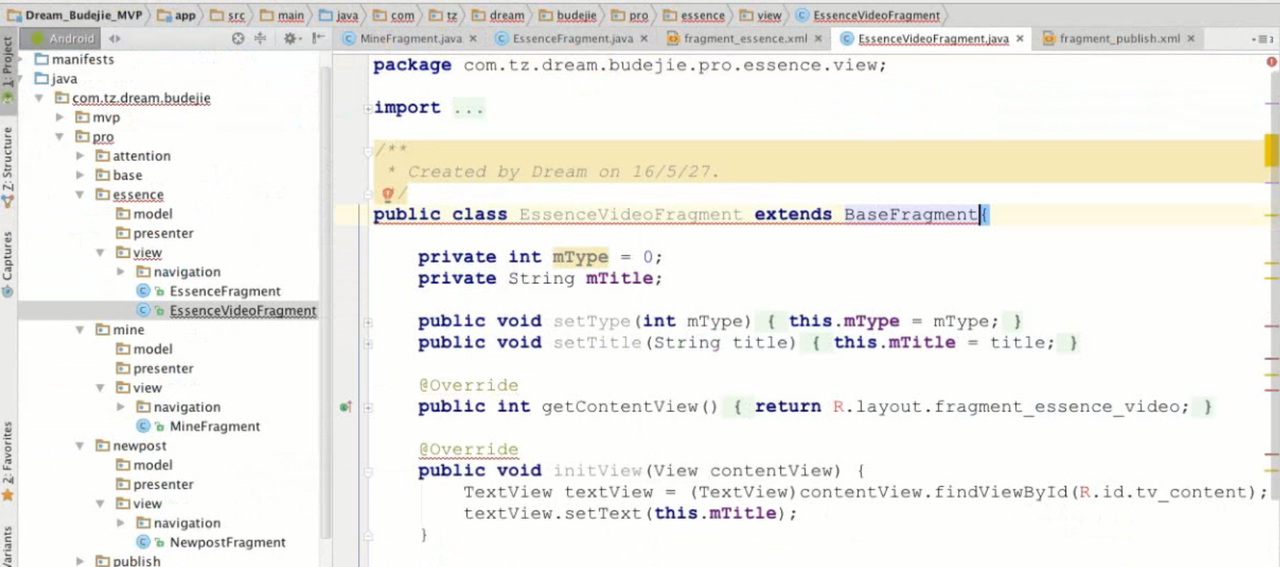
Task: Hide the Project panel using the hide icon
Action: point(318,39)
